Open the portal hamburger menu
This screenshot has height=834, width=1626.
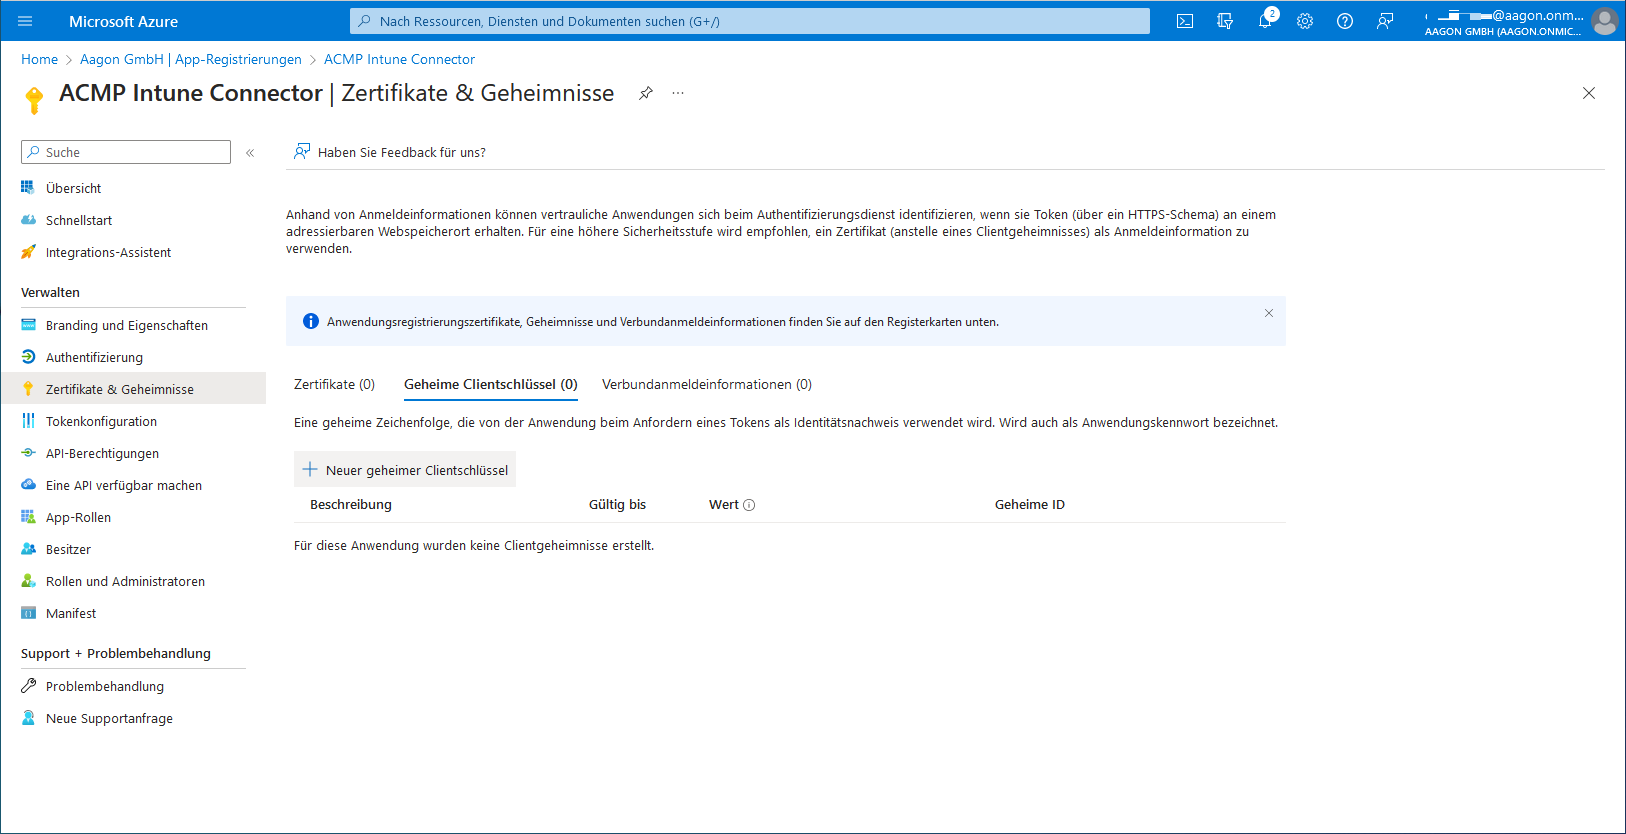tap(25, 21)
